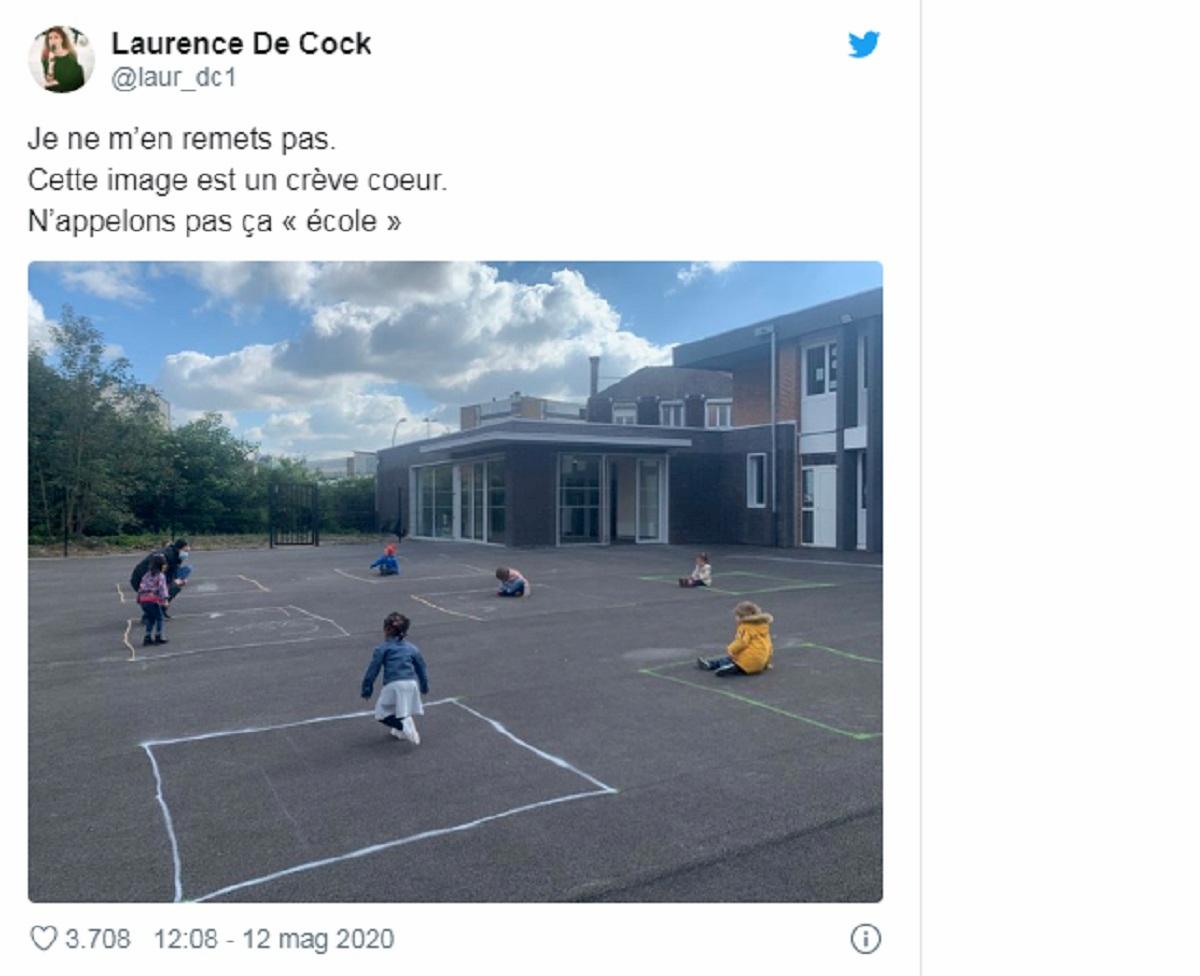Open the tweet info circle icon
Image resolution: width=1200 pixels, height=976 pixels.
(x=865, y=939)
